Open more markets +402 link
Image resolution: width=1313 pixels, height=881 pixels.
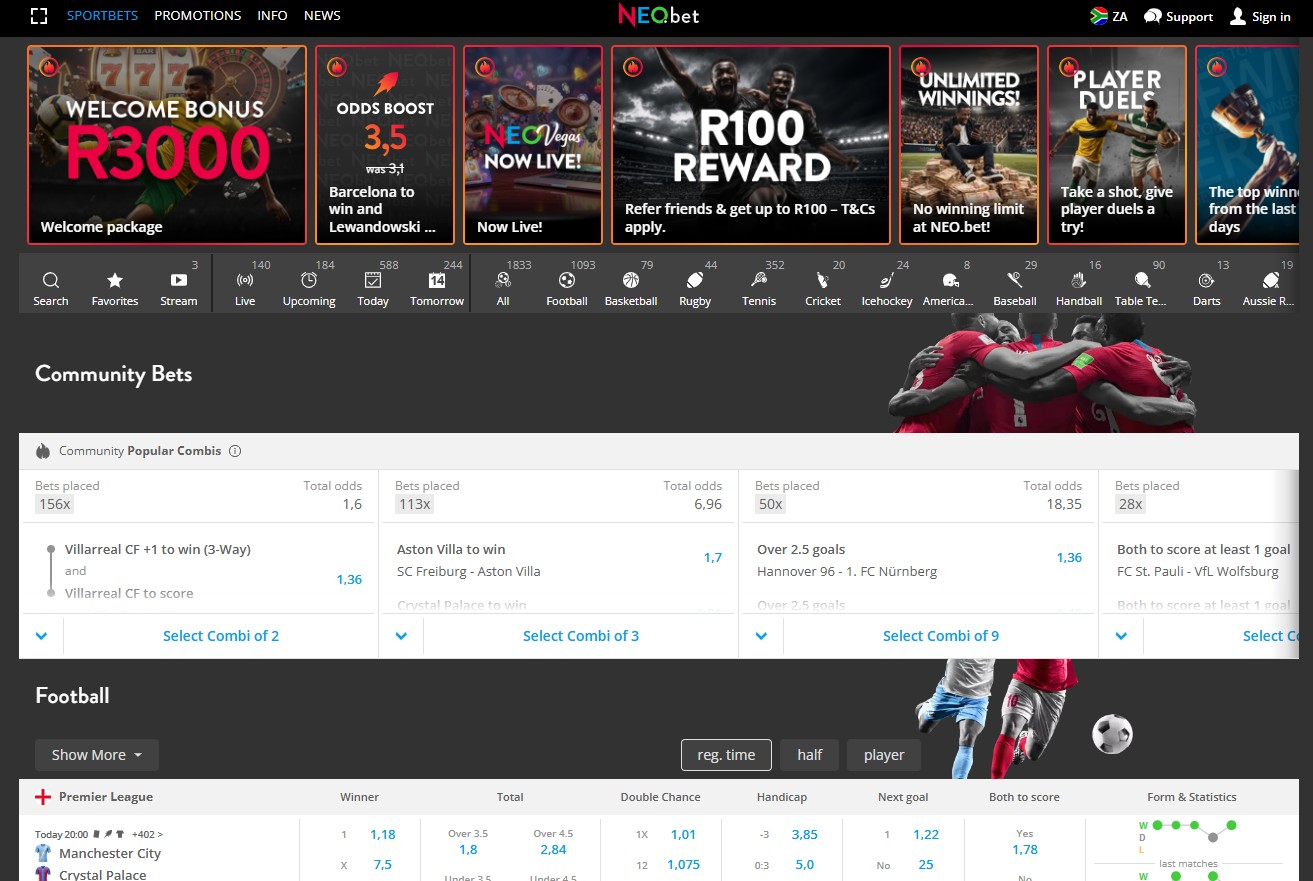pos(147,834)
